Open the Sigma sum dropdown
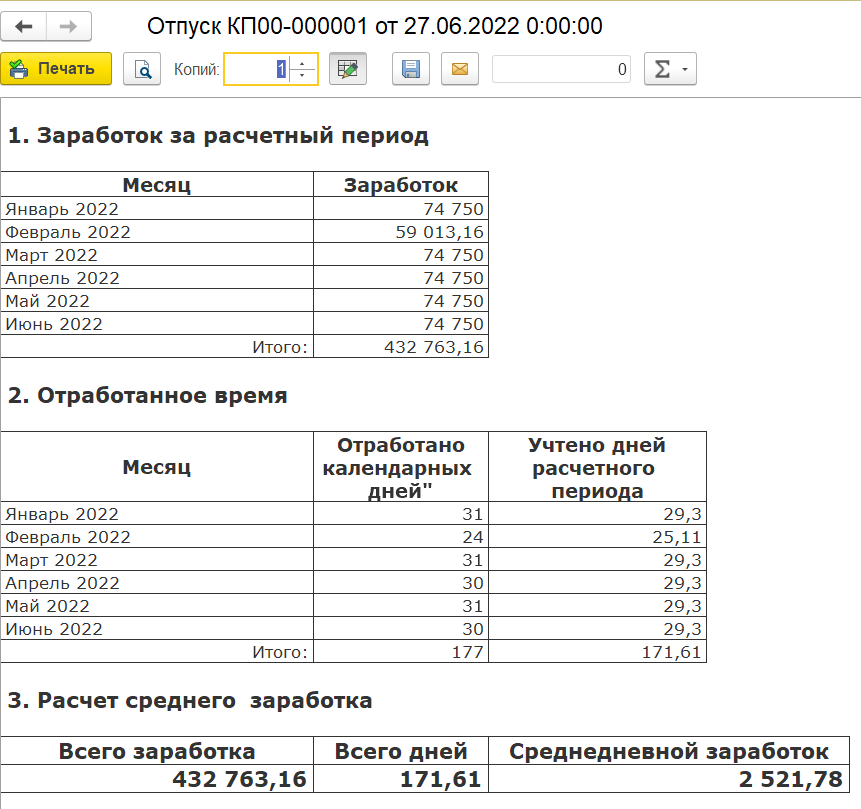 670,69
